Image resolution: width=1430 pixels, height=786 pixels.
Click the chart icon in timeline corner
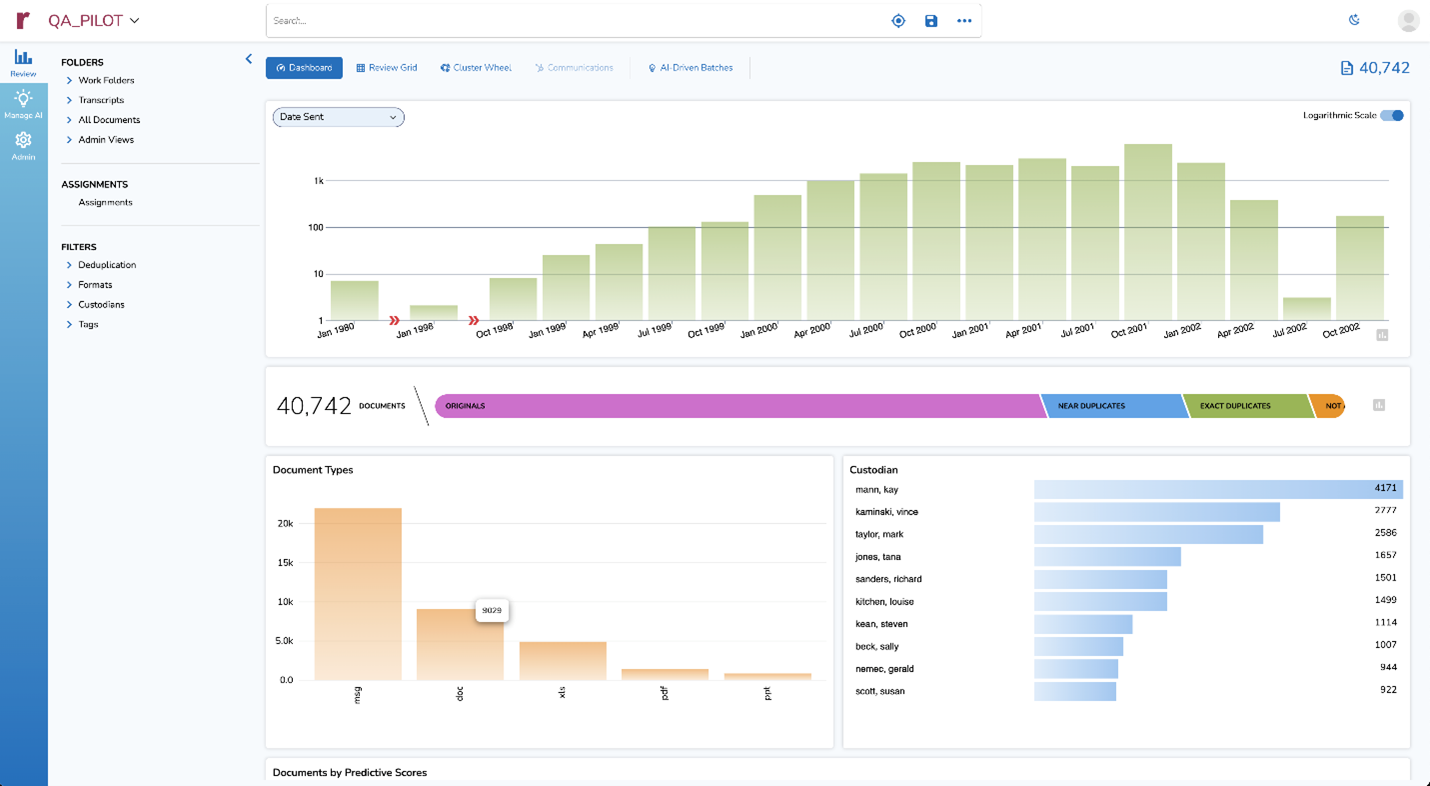1382,335
